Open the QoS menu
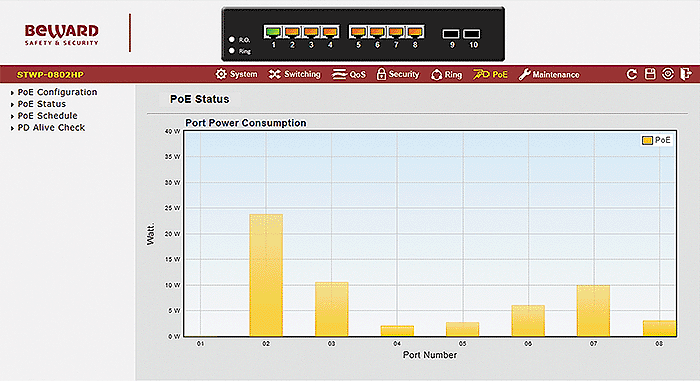700x381 pixels. [349, 74]
